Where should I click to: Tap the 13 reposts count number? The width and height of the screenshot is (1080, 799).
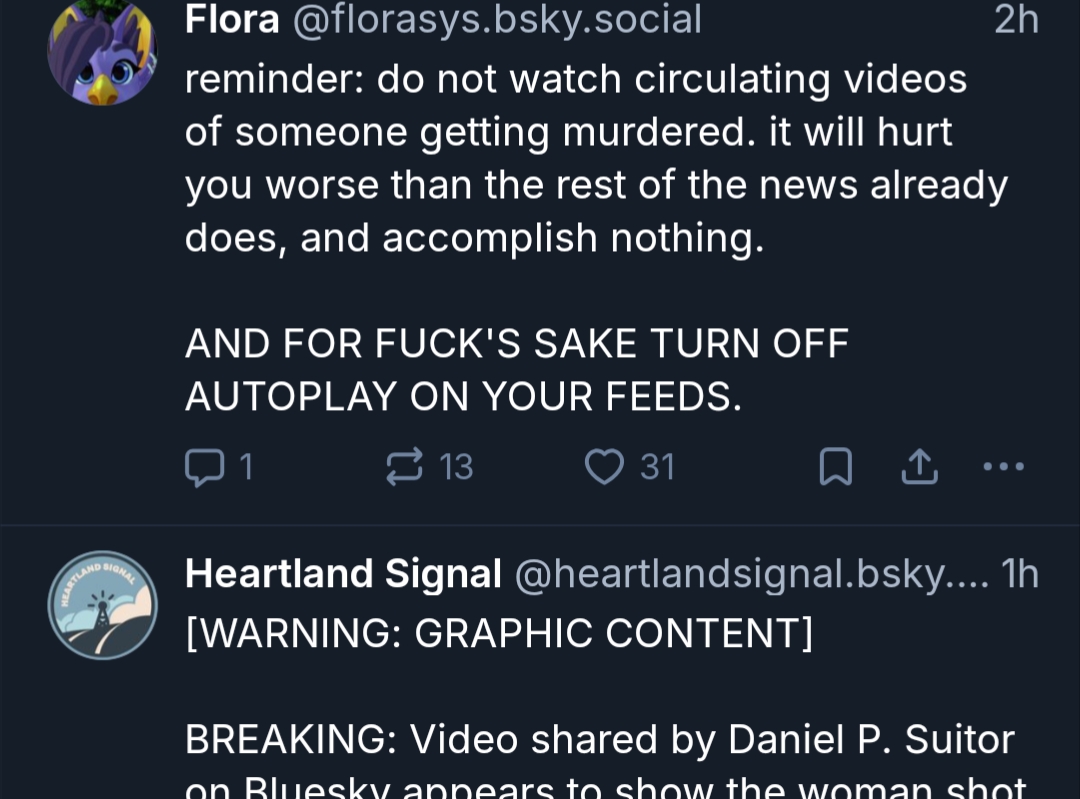[x=456, y=467]
